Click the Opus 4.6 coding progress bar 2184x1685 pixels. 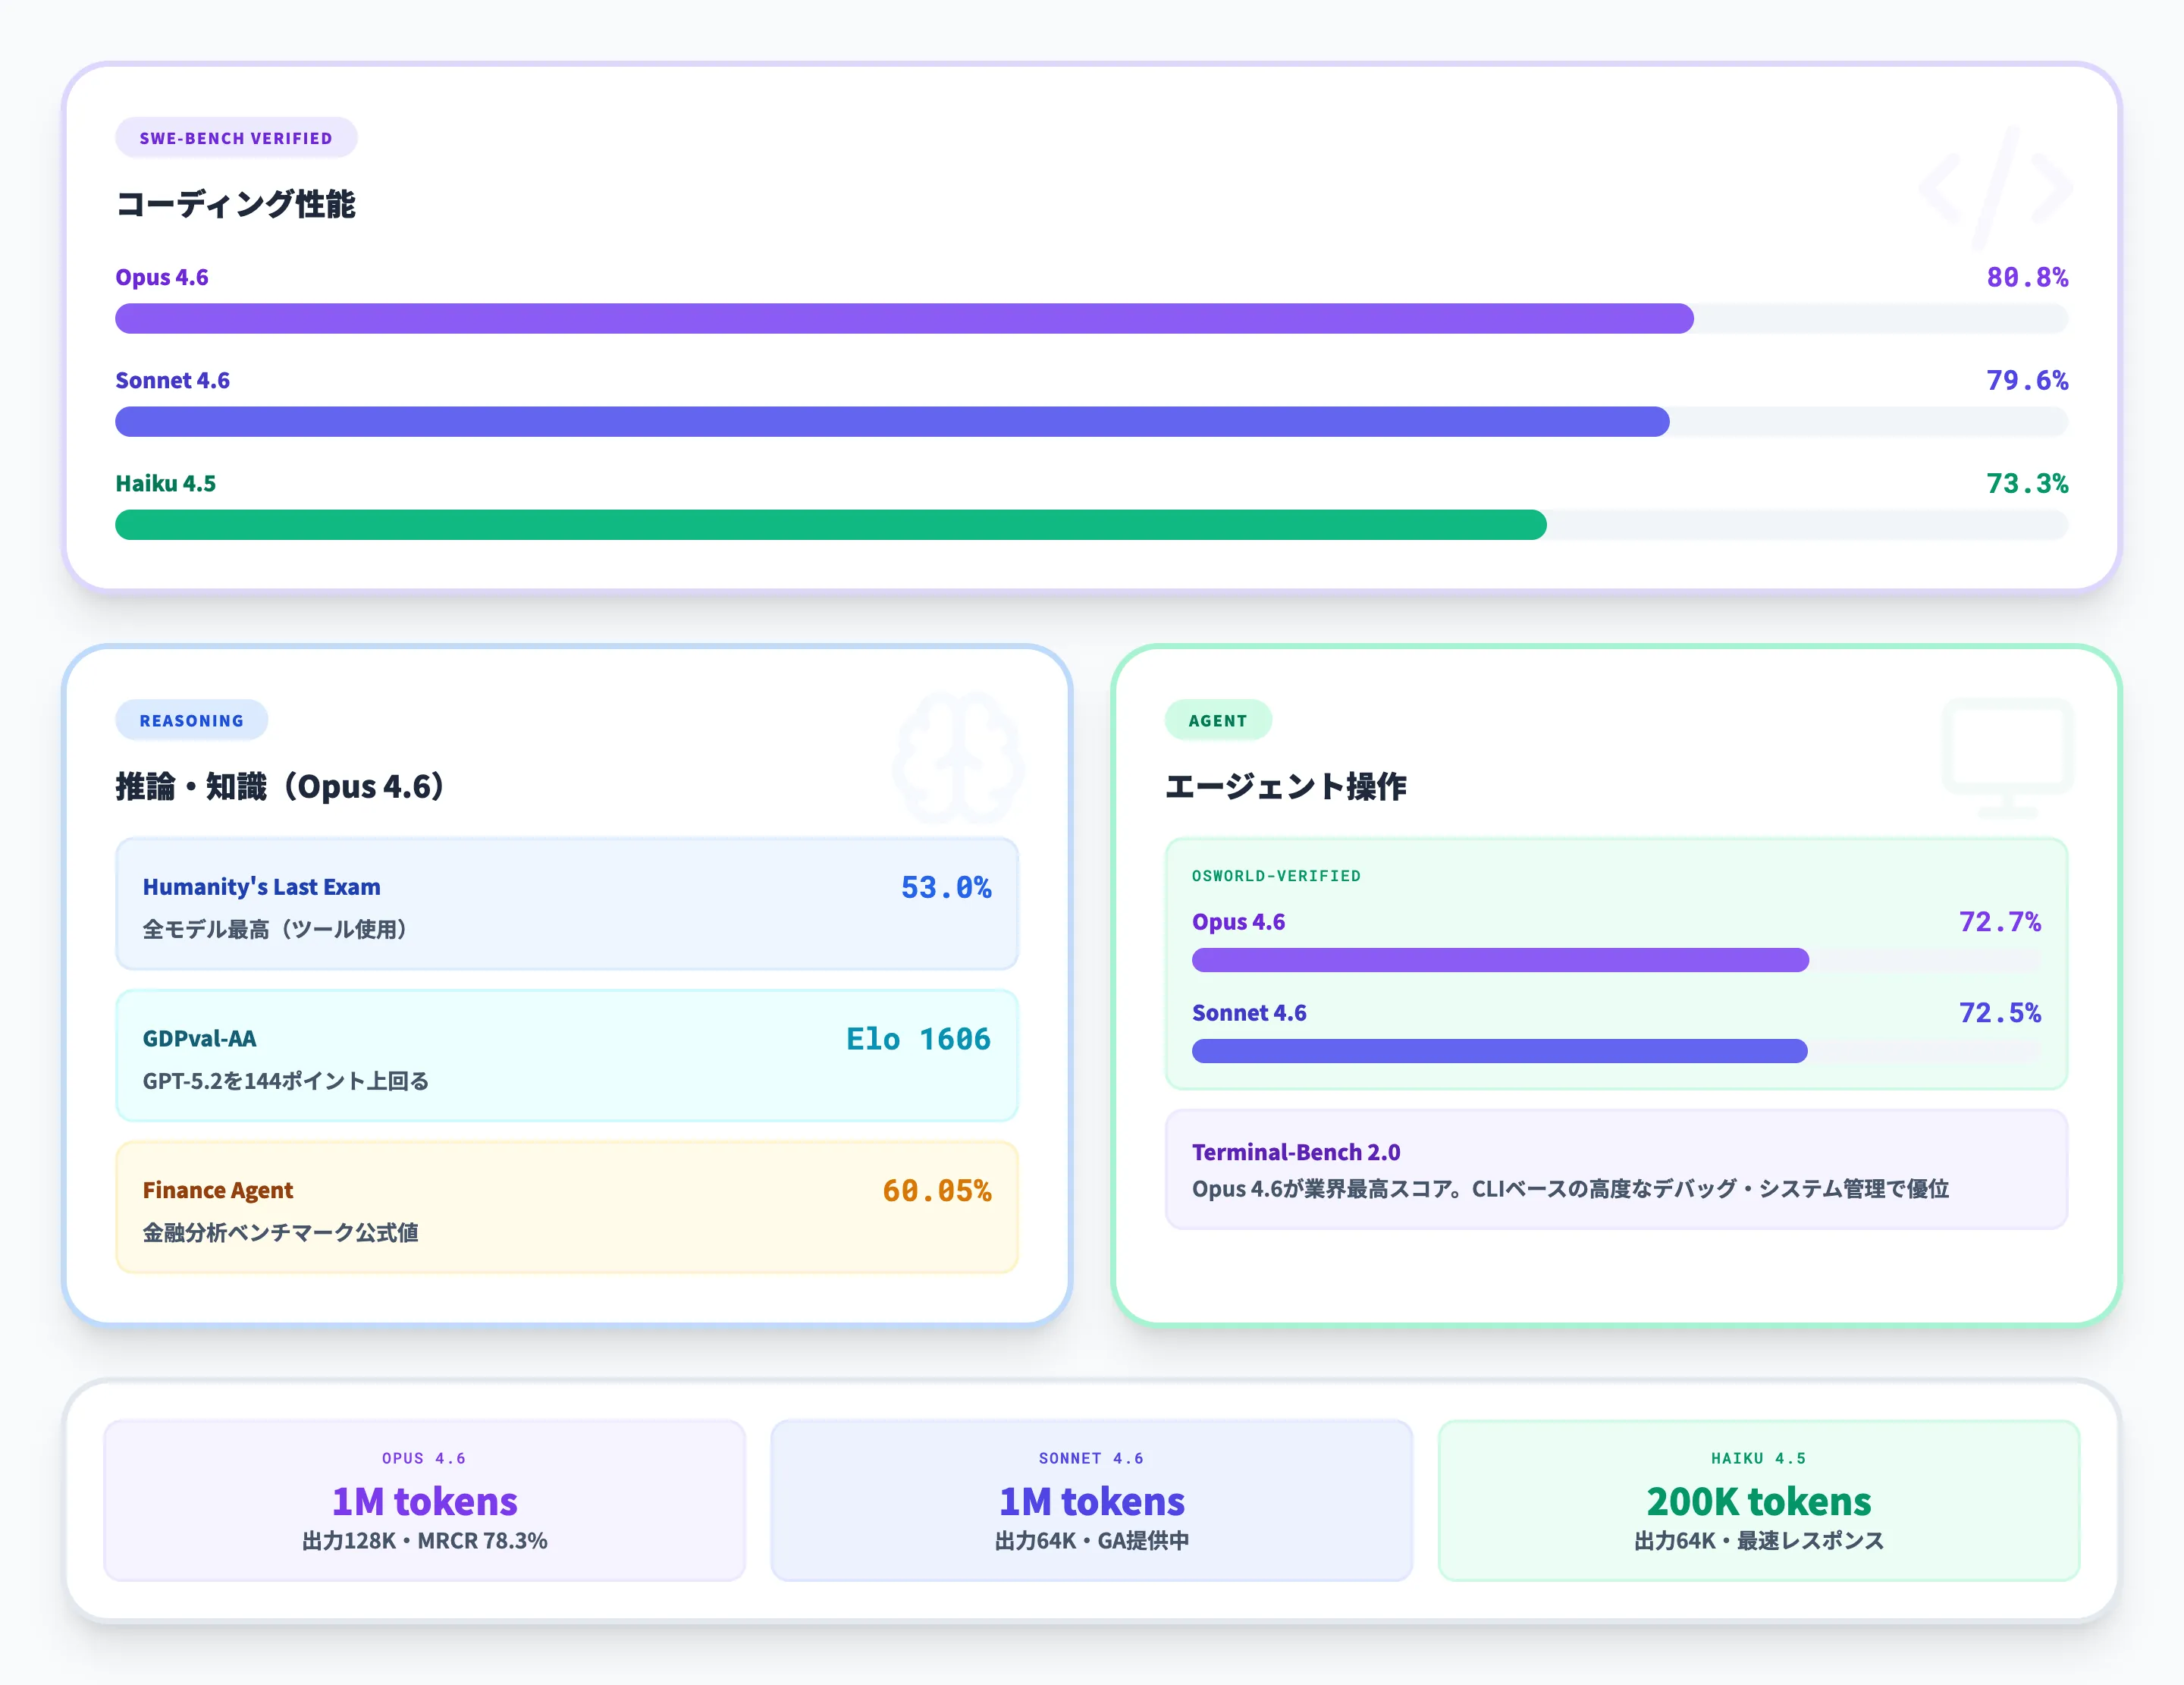click(x=904, y=319)
